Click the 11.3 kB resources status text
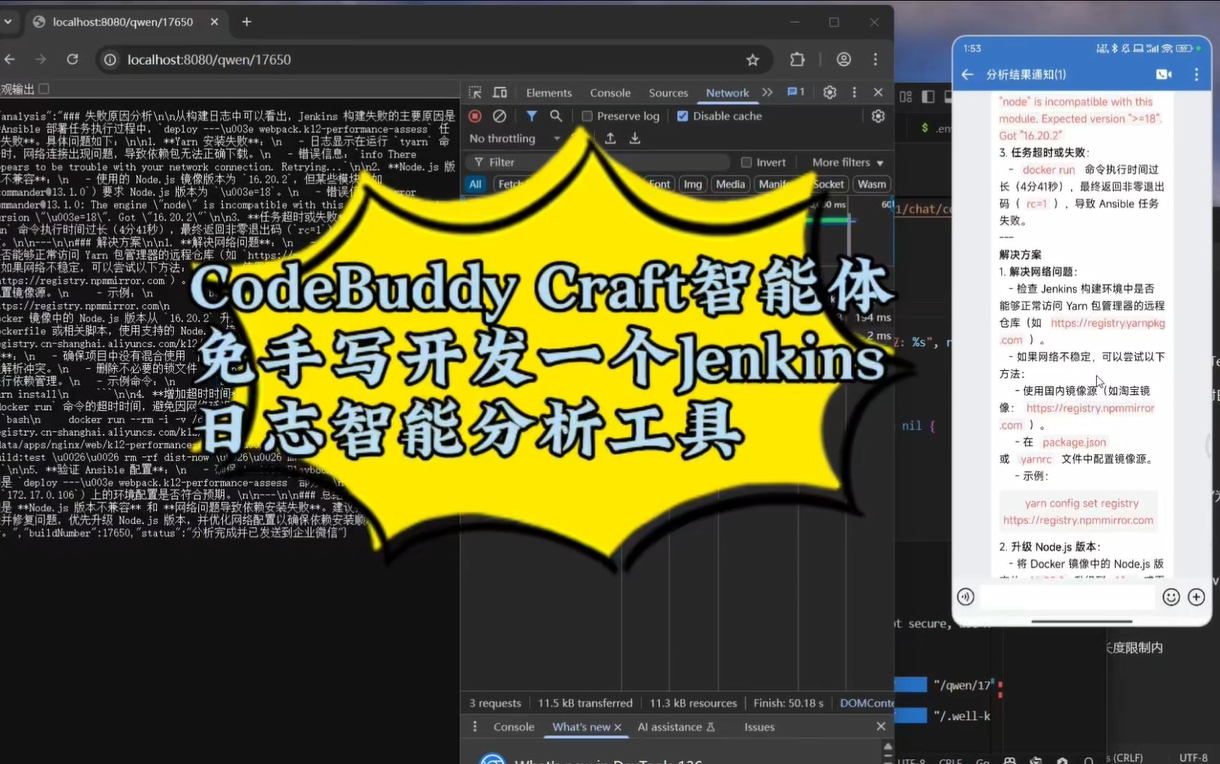The width and height of the screenshot is (1220, 764). (x=693, y=703)
